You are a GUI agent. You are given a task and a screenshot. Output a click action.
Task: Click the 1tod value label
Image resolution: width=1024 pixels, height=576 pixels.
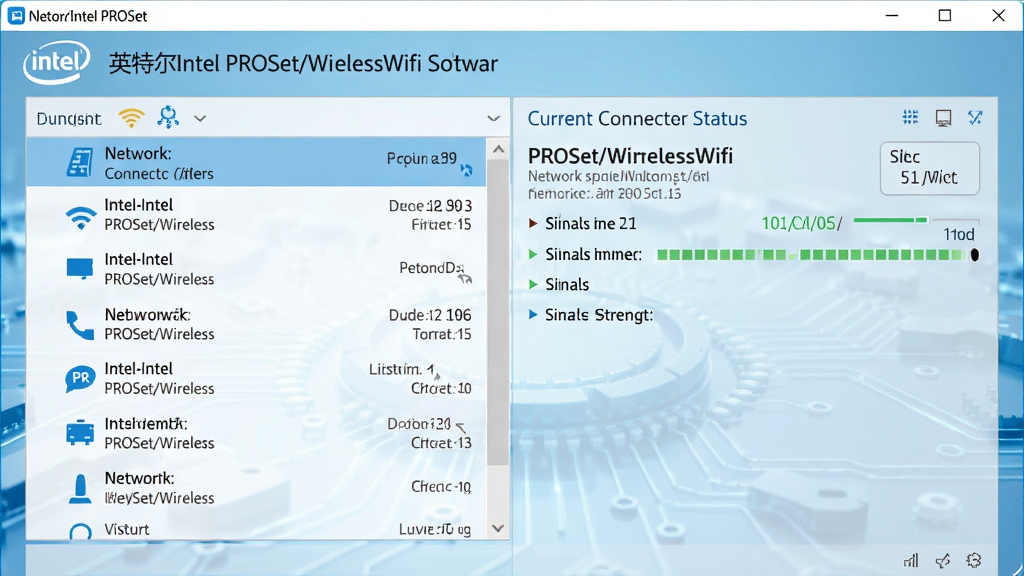point(959,234)
